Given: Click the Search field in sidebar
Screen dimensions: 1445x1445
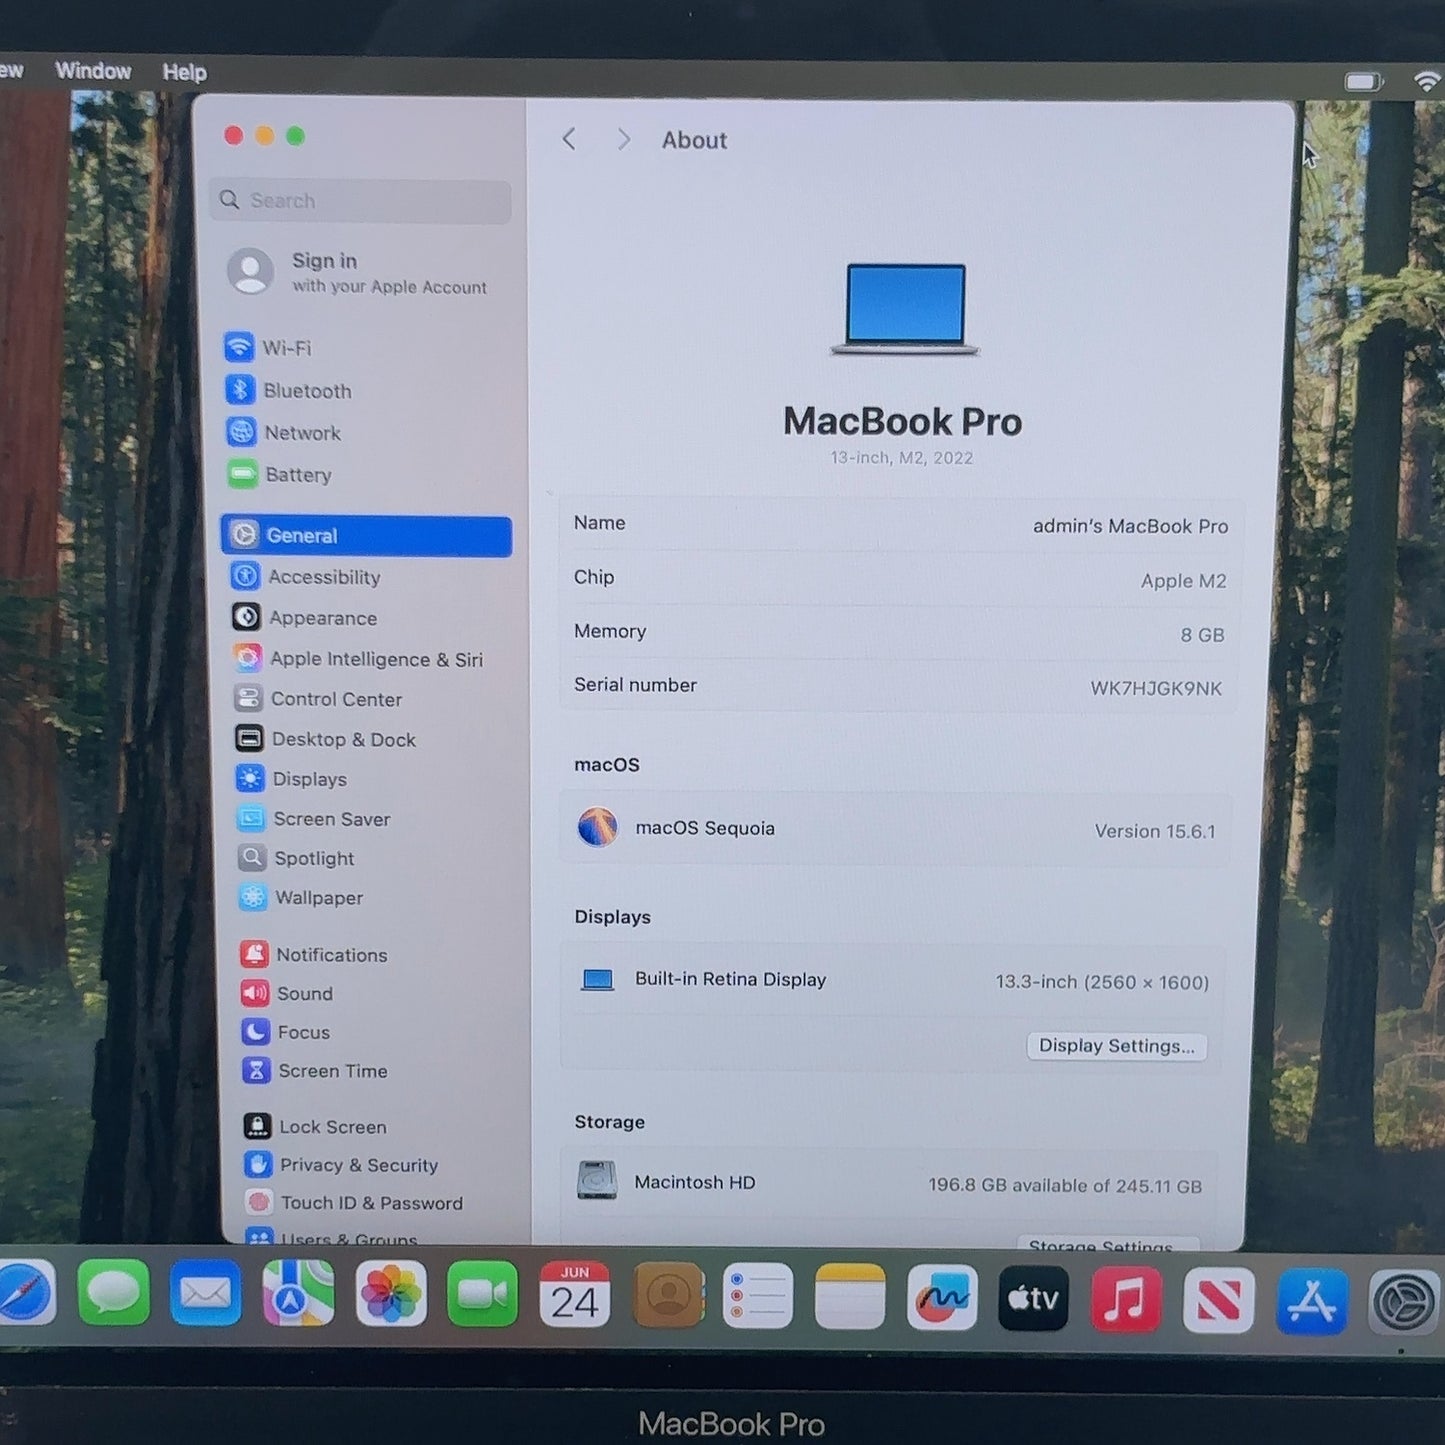Looking at the screenshot, I should click(x=361, y=201).
